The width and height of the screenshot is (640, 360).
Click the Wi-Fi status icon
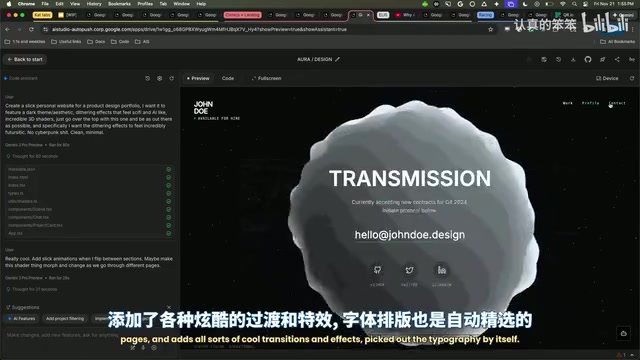[x=563, y=4]
